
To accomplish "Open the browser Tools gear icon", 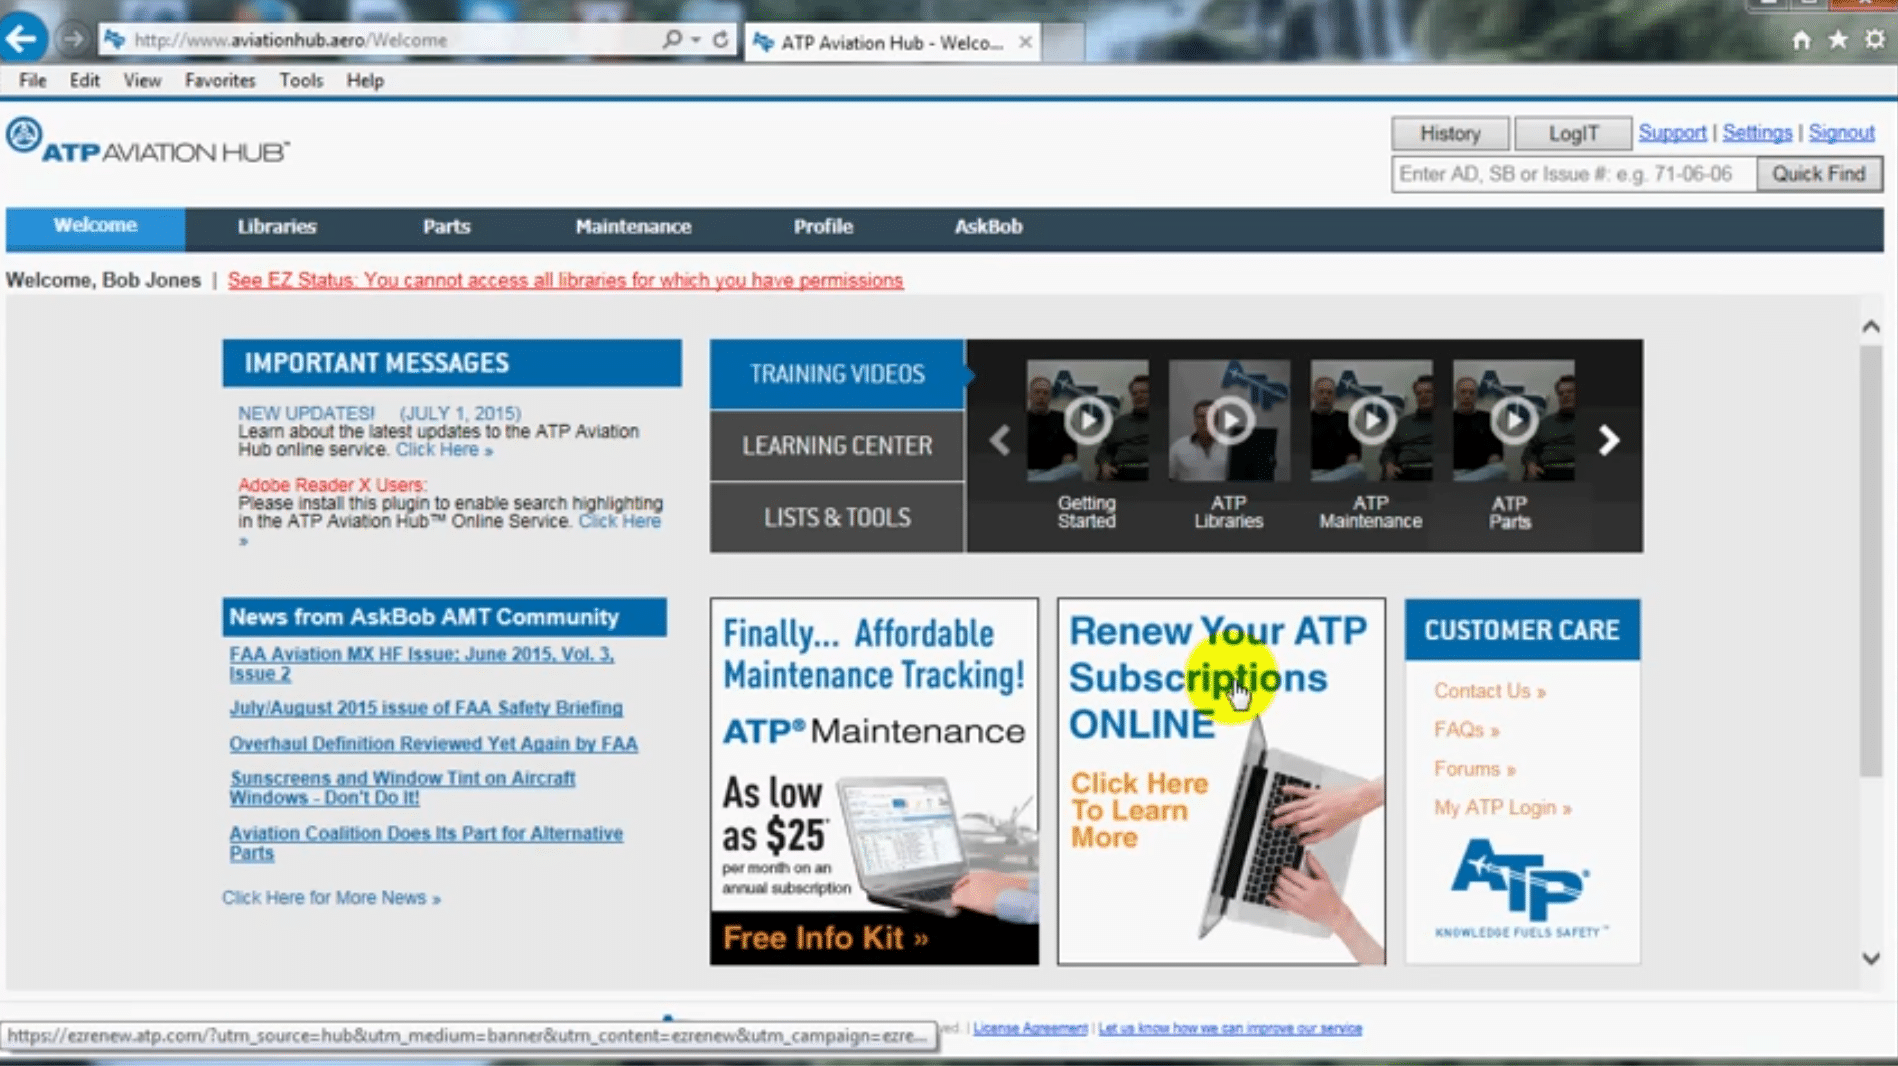I will (x=1875, y=40).
